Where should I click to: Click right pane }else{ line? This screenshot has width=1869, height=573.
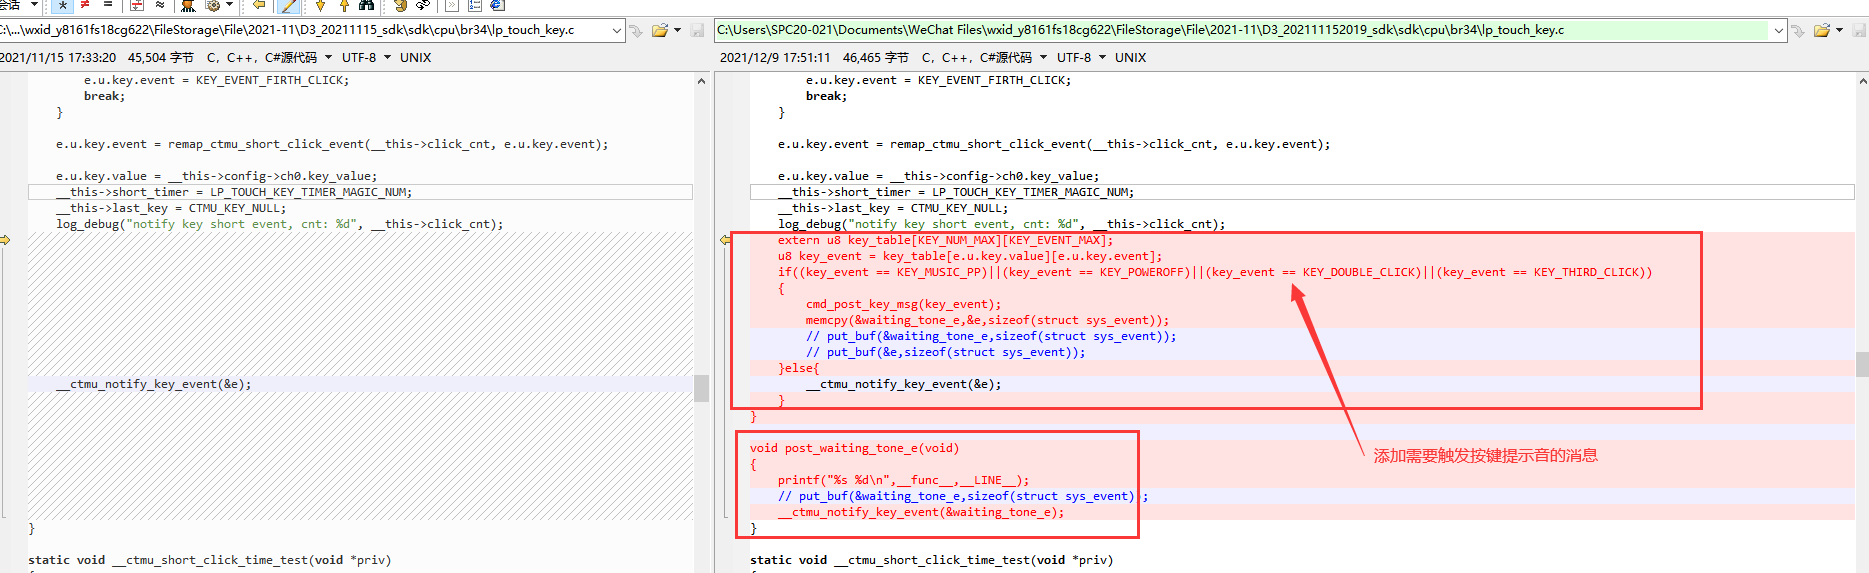799,368
